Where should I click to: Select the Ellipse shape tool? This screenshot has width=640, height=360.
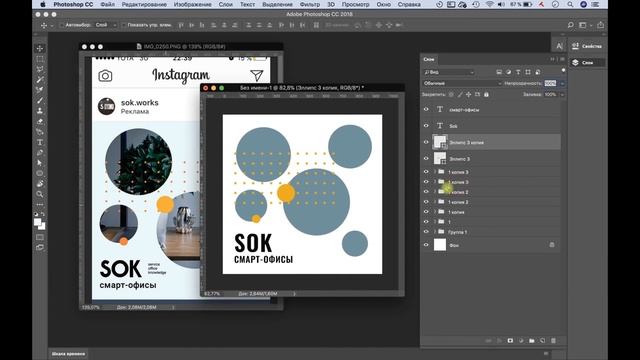click(x=40, y=173)
